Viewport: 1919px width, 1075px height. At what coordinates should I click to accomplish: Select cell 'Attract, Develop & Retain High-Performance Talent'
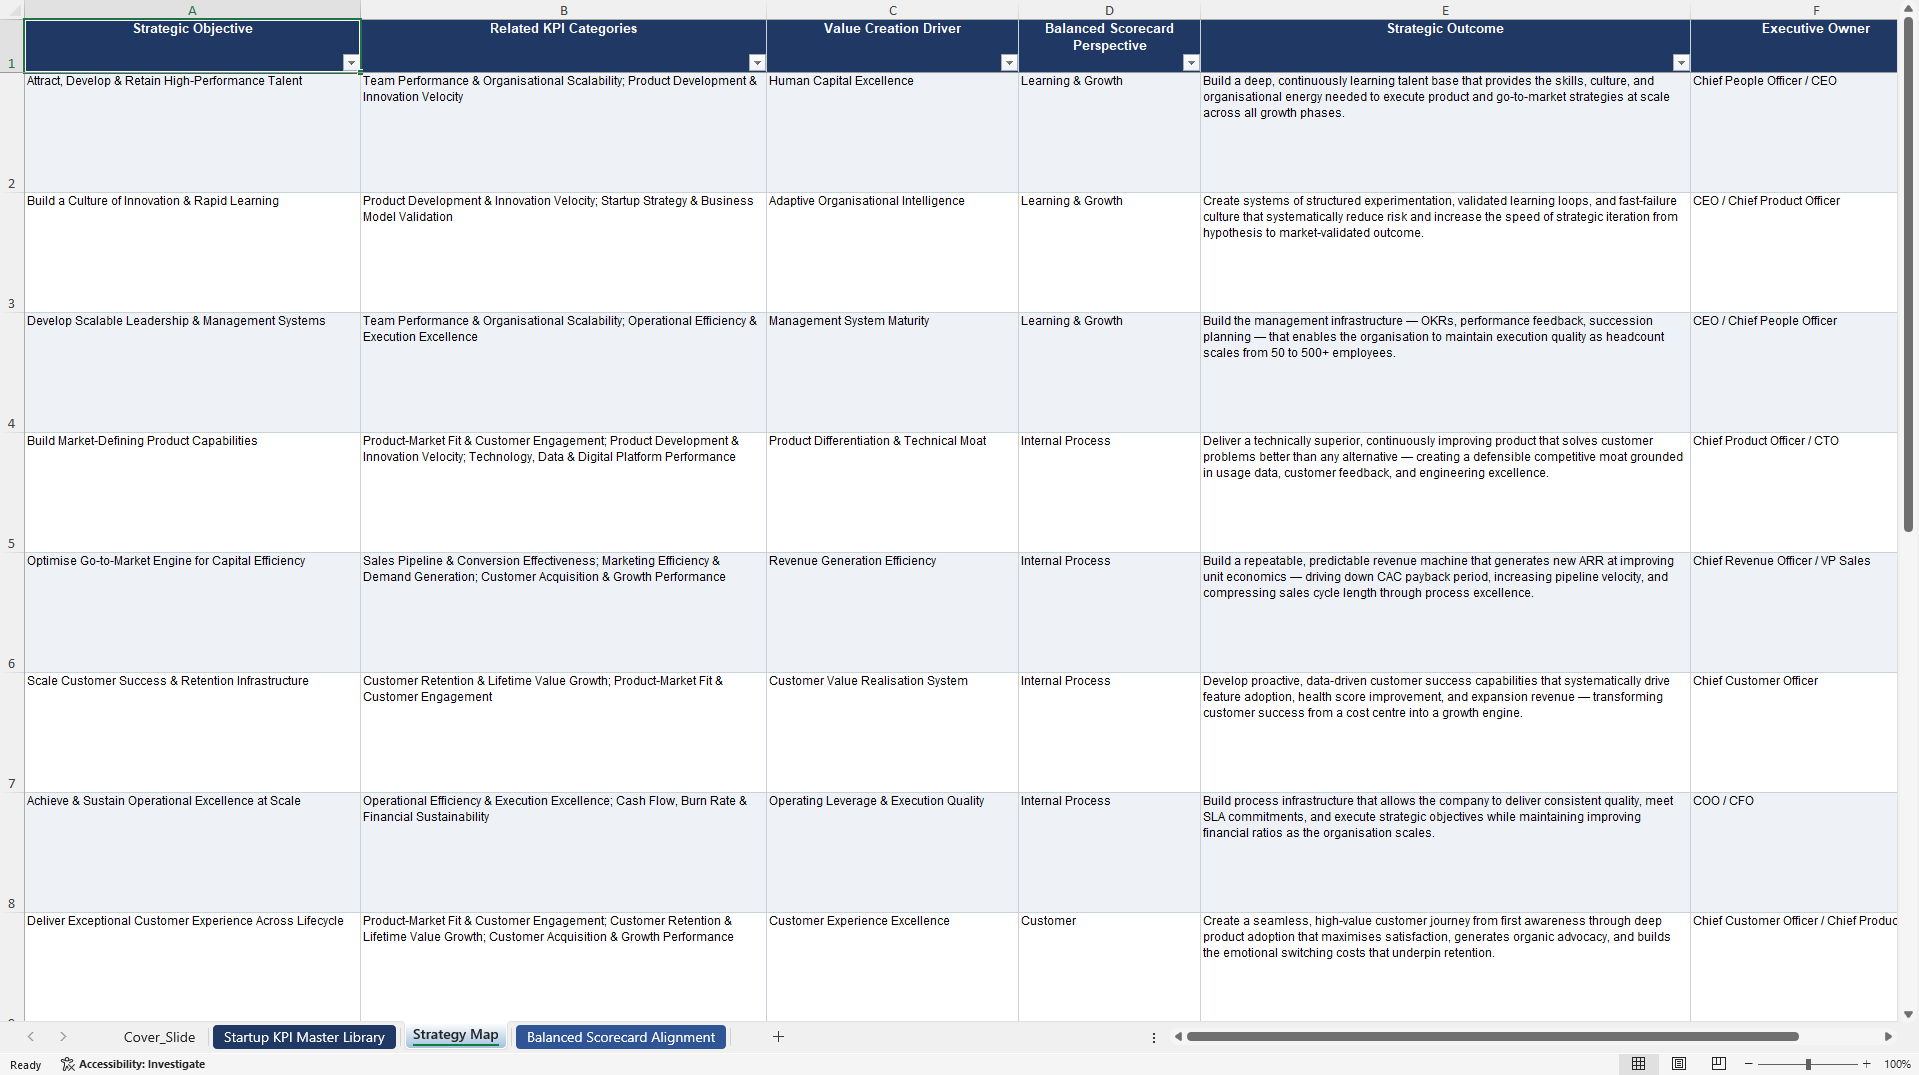pyautogui.click(x=192, y=132)
